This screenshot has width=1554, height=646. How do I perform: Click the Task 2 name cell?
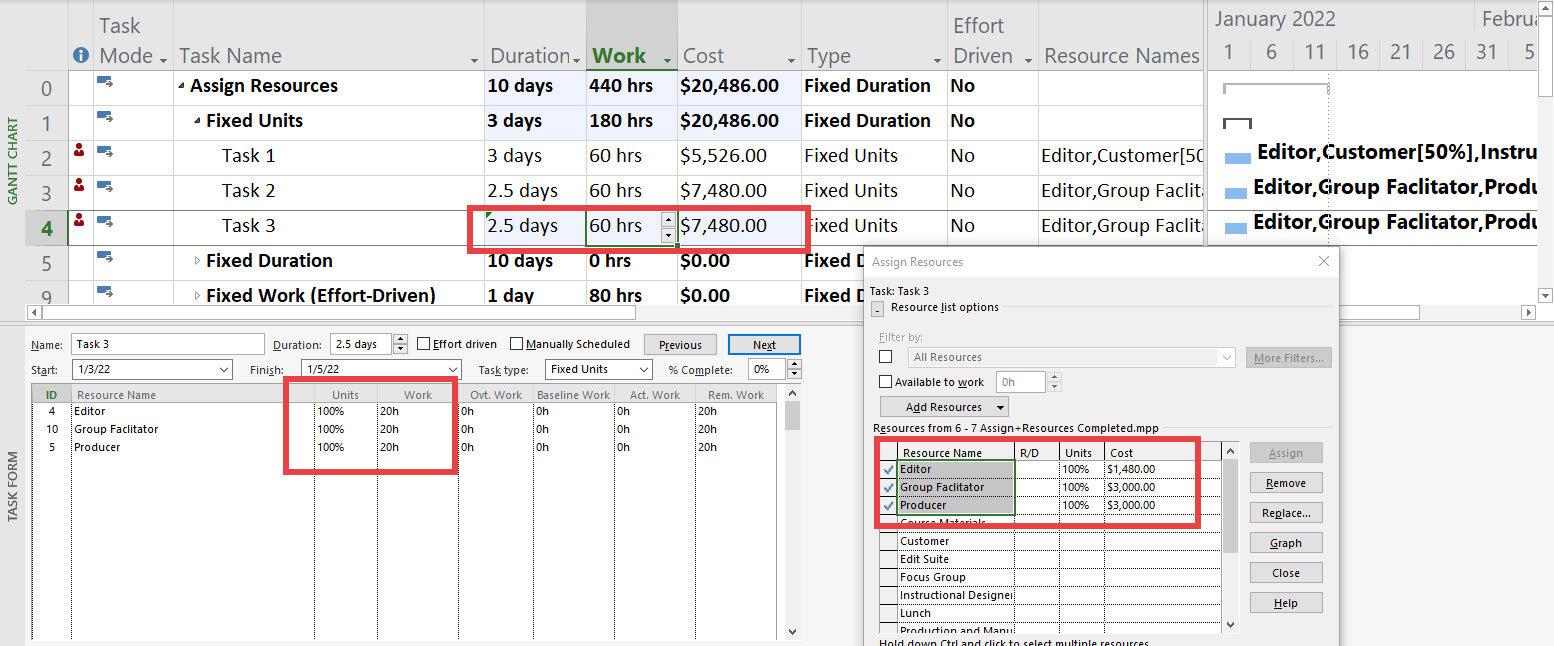[329, 191]
